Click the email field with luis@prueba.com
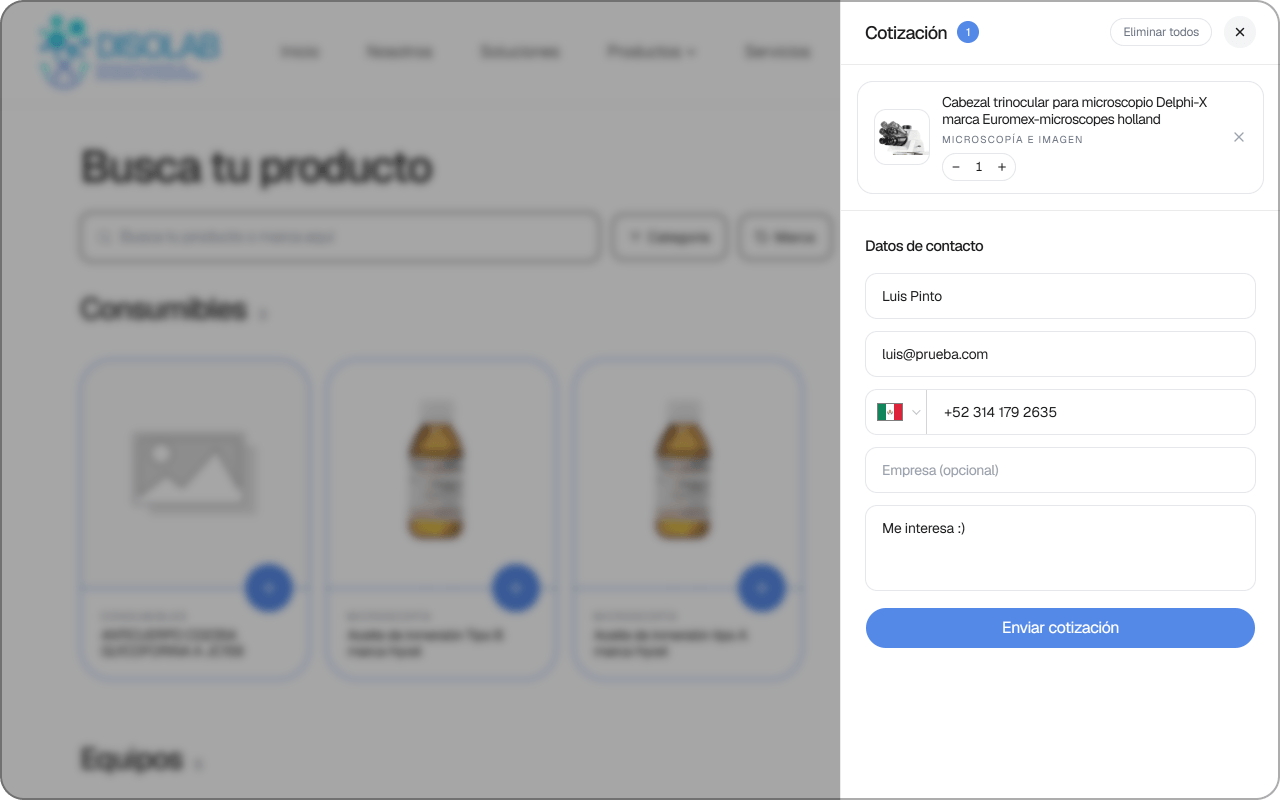 (1060, 354)
